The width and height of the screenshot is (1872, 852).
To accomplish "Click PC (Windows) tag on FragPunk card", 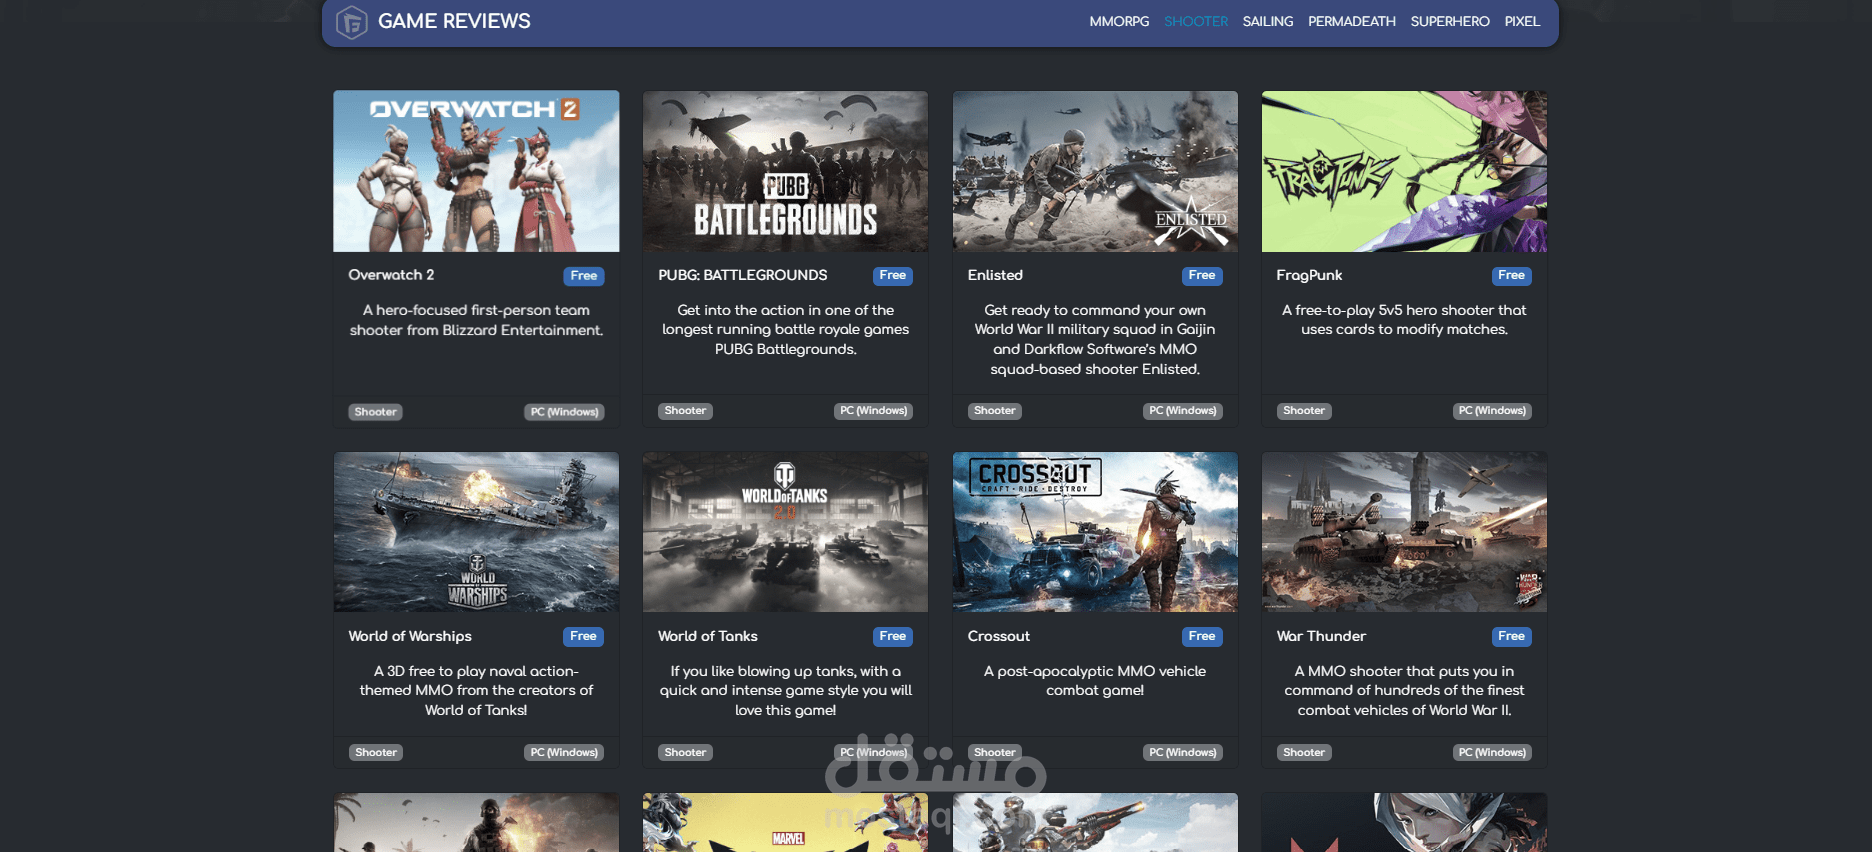I will click(1492, 411).
